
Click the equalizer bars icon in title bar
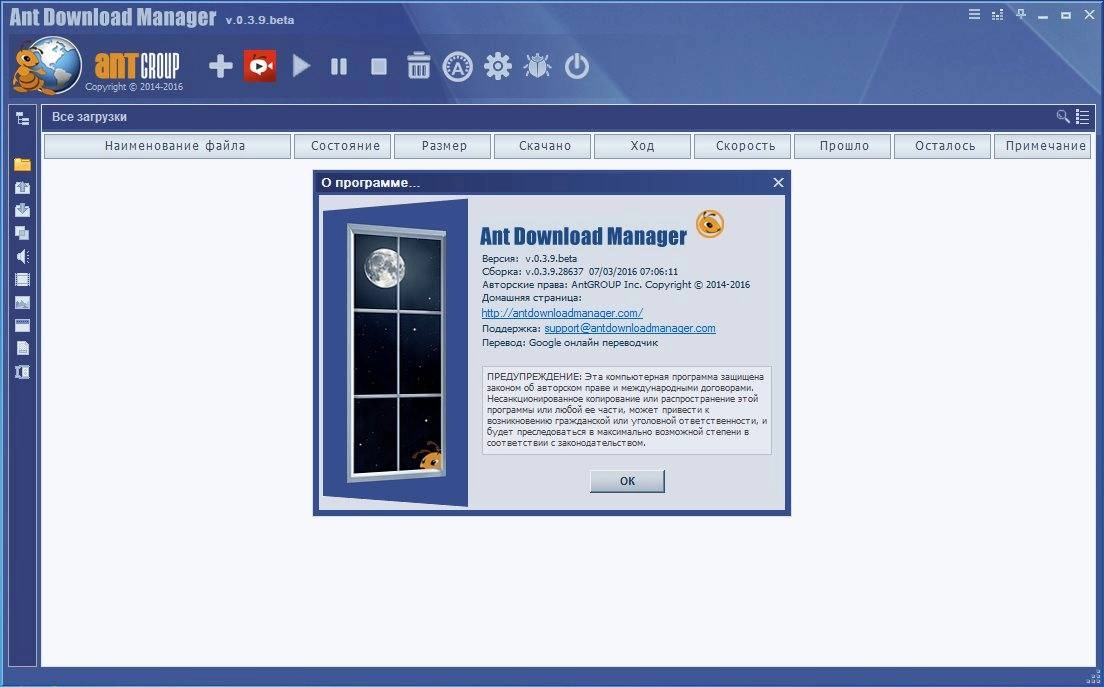(x=998, y=14)
